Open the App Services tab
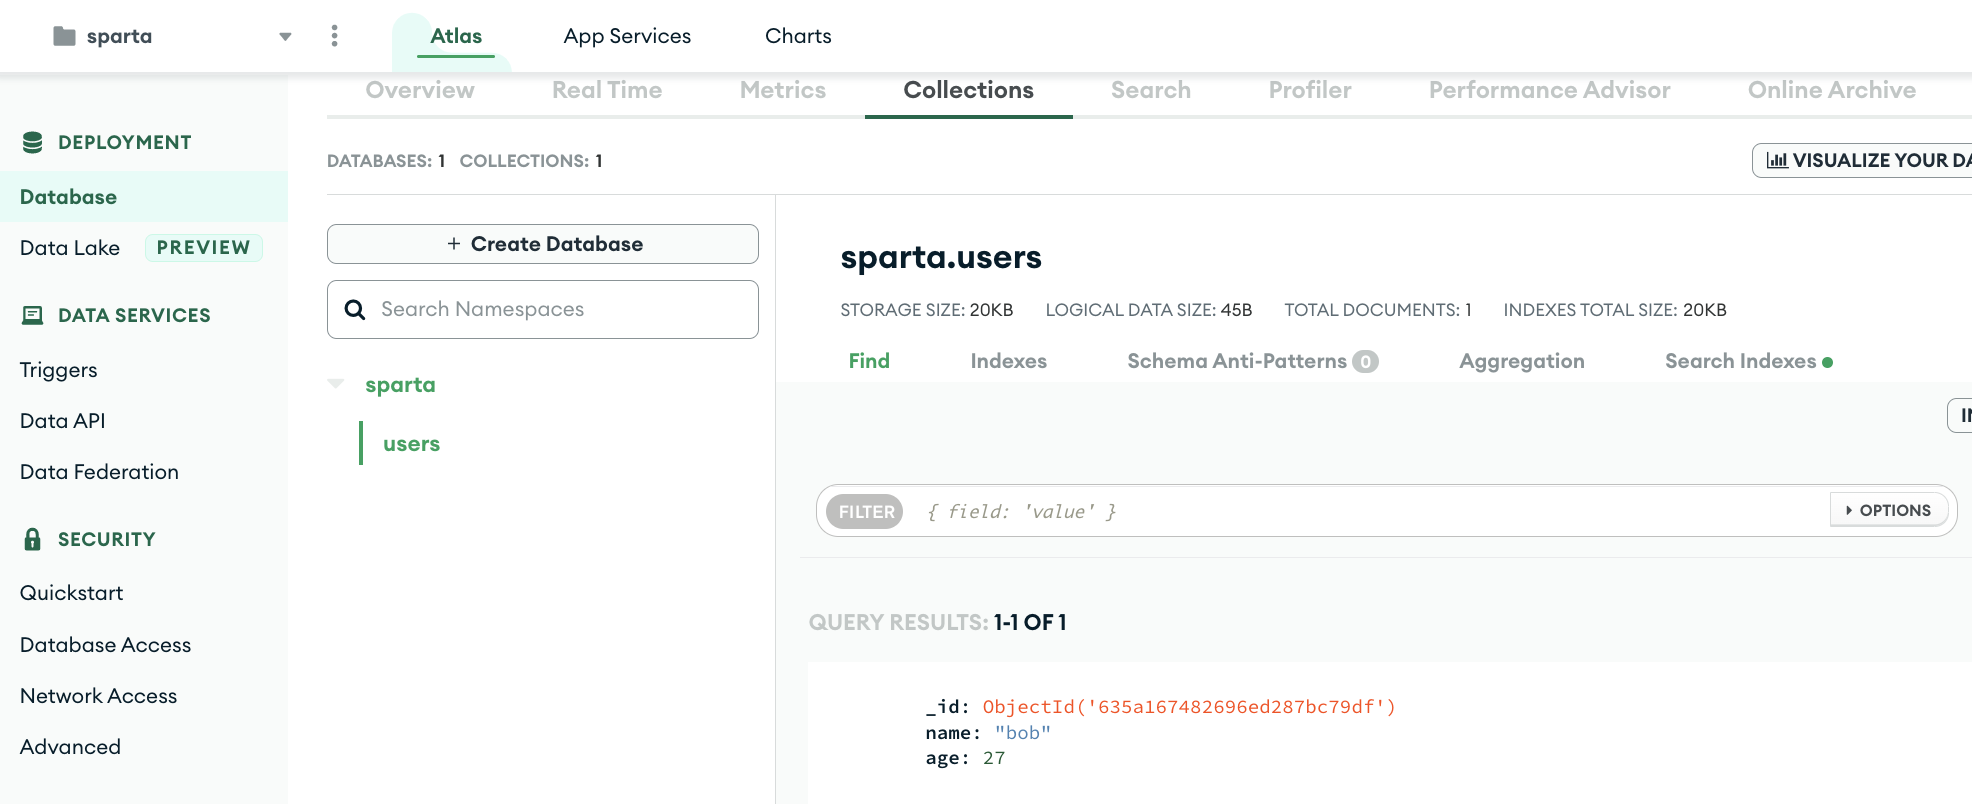 [x=627, y=36]
